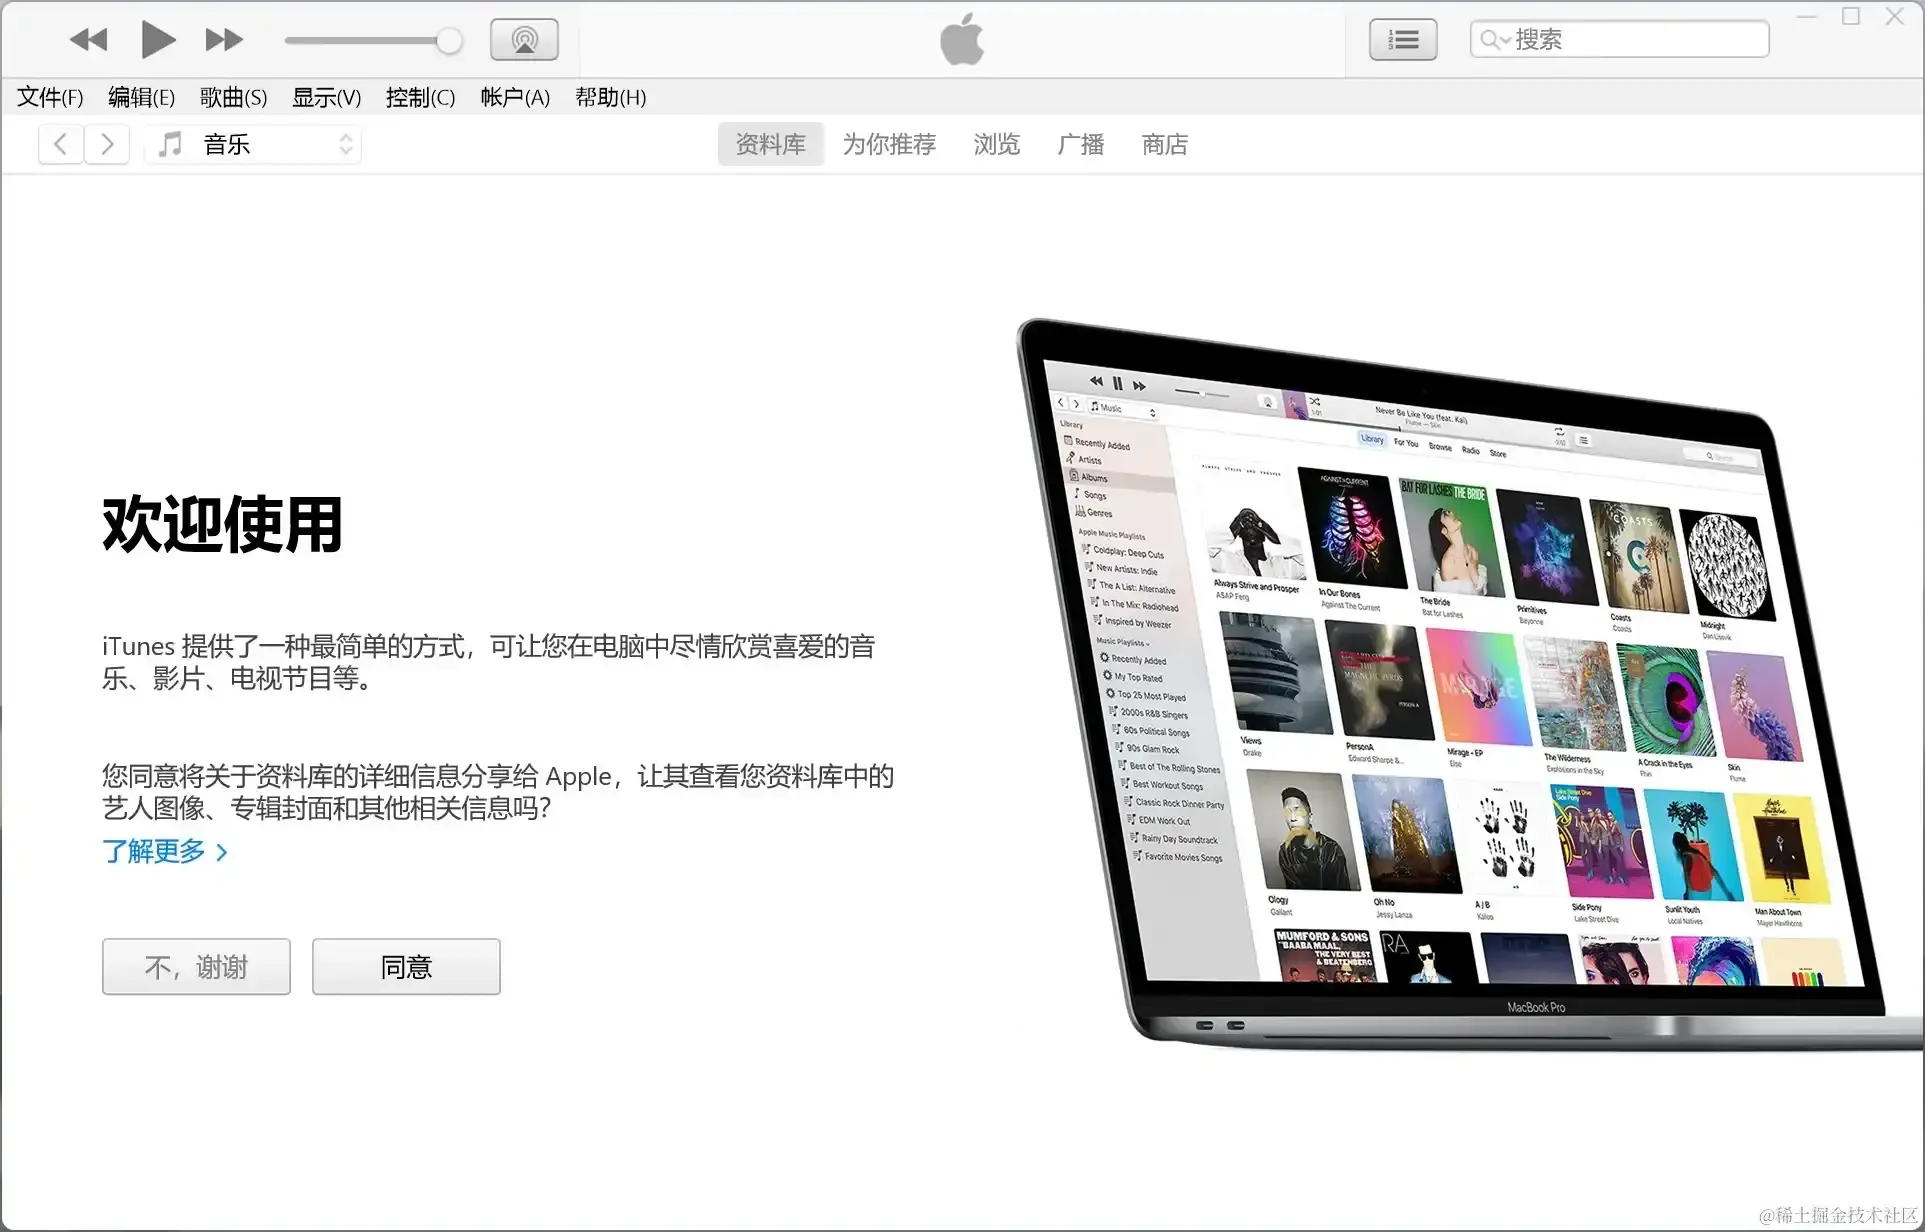Viewport: 1925px width, 1232px height.
Task: Click the Play button
Action: (x=157, y=40)
